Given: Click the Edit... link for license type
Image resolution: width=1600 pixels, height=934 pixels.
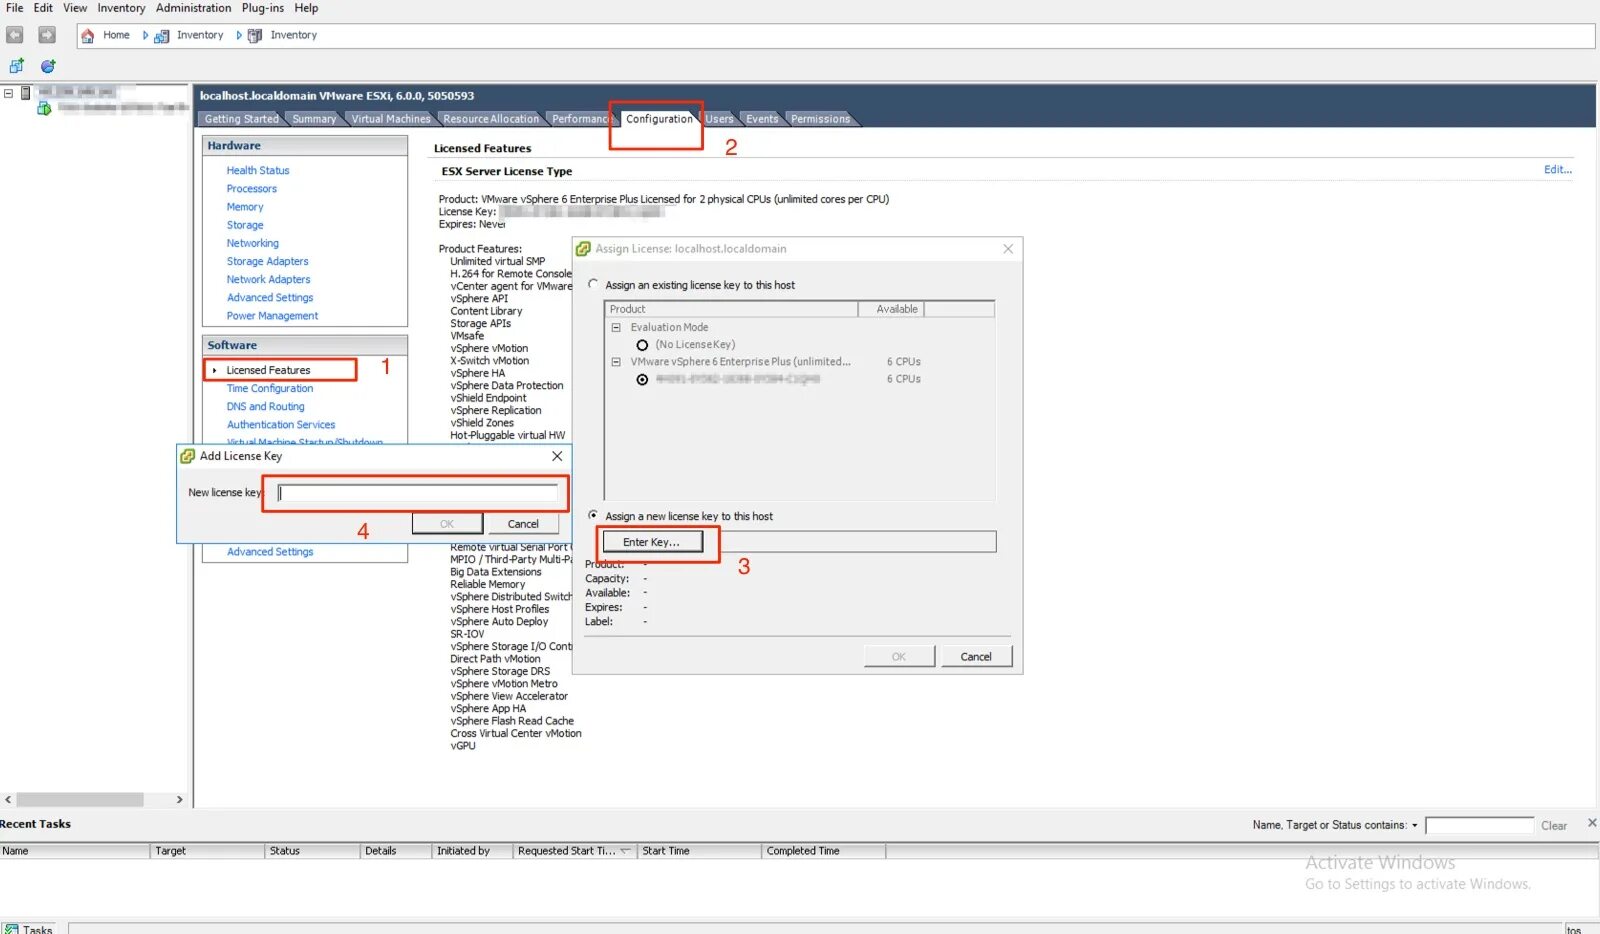Looking at the screenshot, I should [1557, 170].
